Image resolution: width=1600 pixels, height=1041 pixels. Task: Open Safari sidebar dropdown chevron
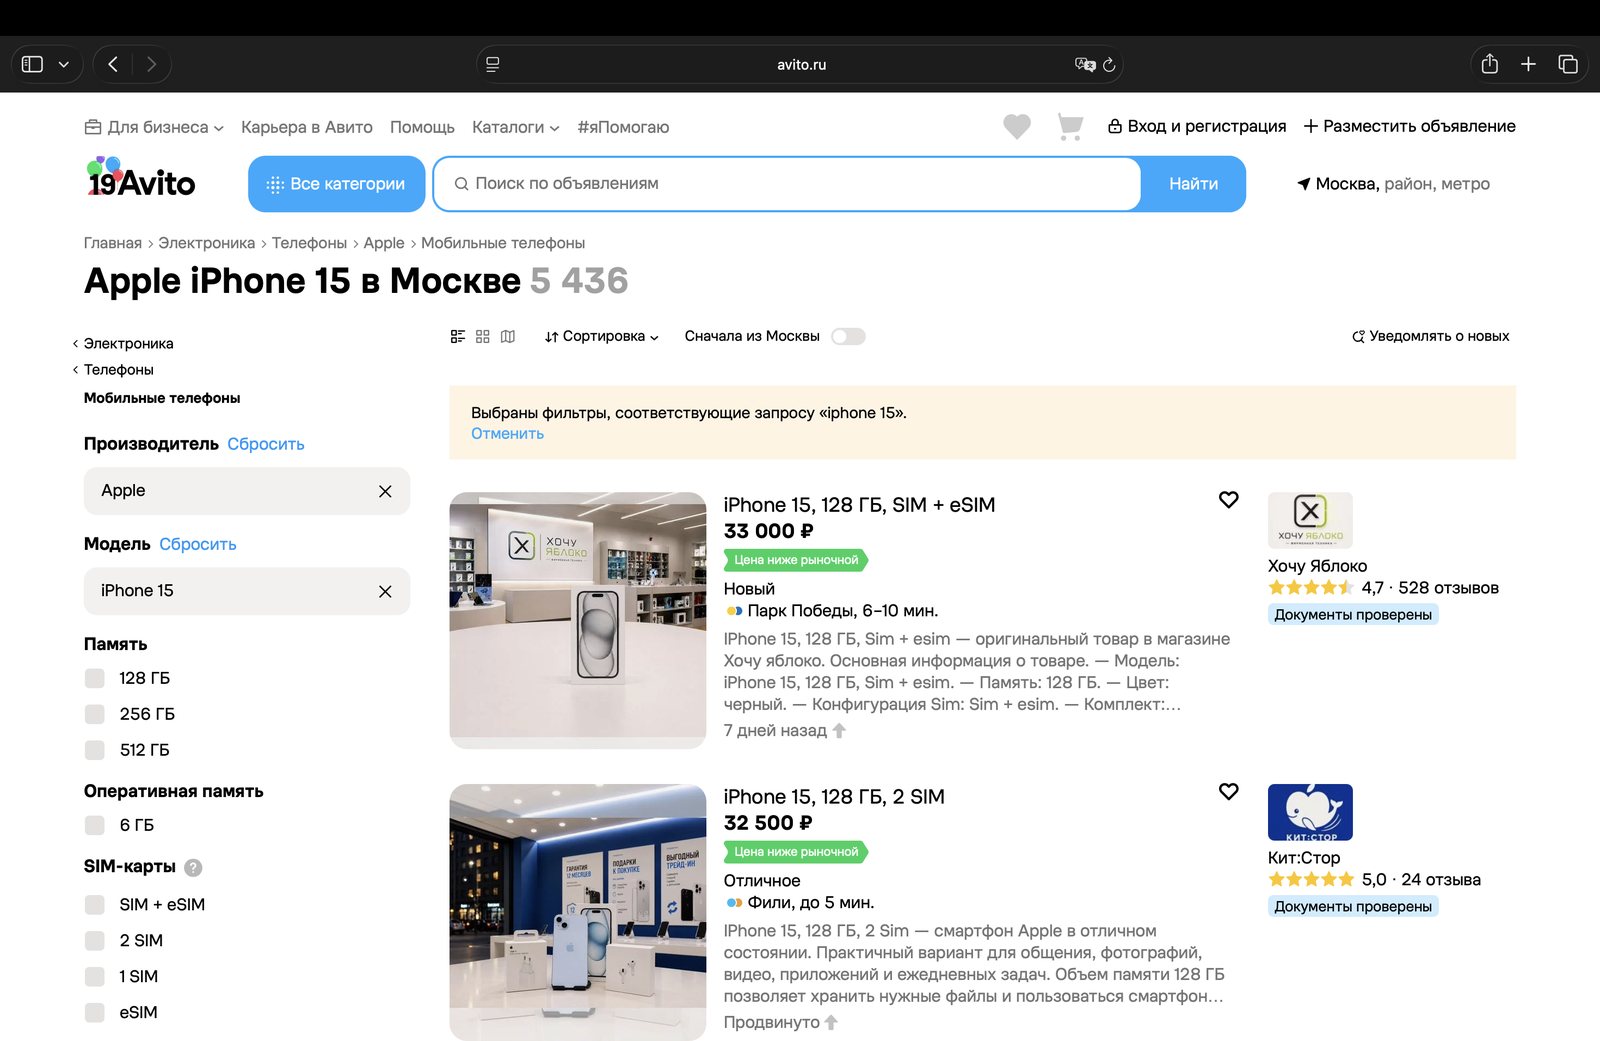pyautogui.click(x=64, y=64)
